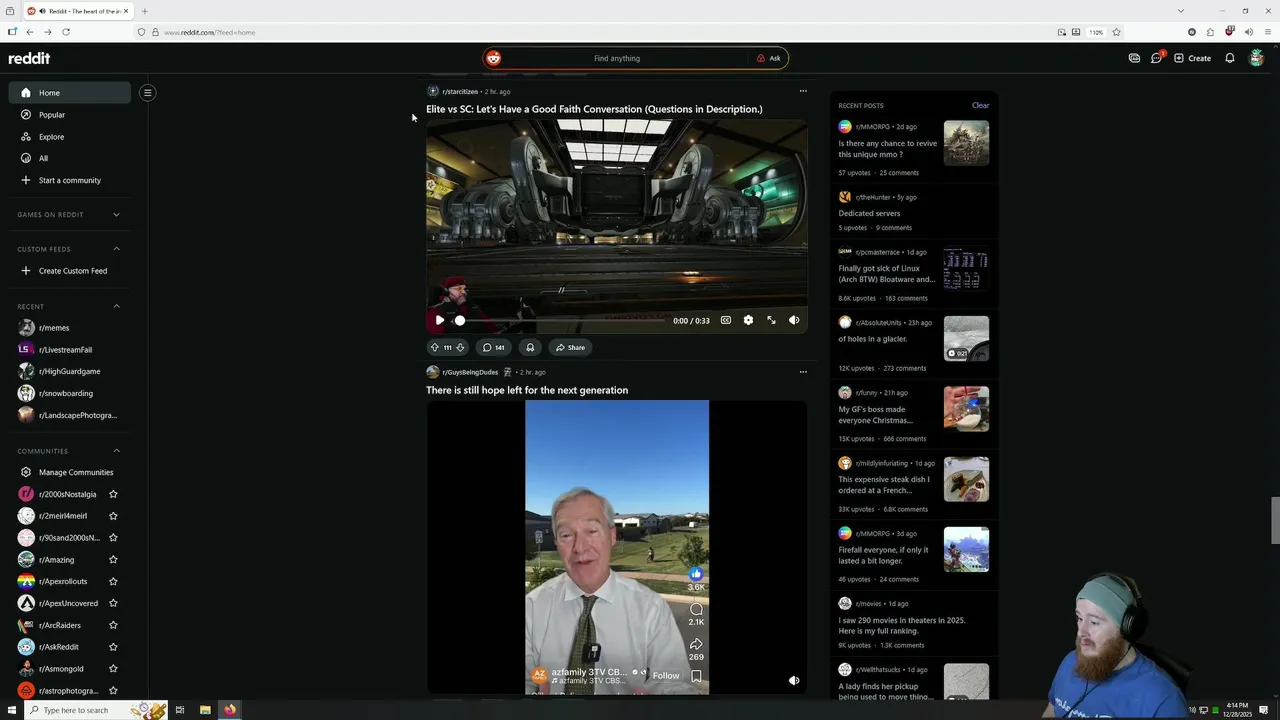The image size is (1280, 720).
Task: Open MMORPG unique mmo post thumbnail
Action: click(x=966, y=143)
